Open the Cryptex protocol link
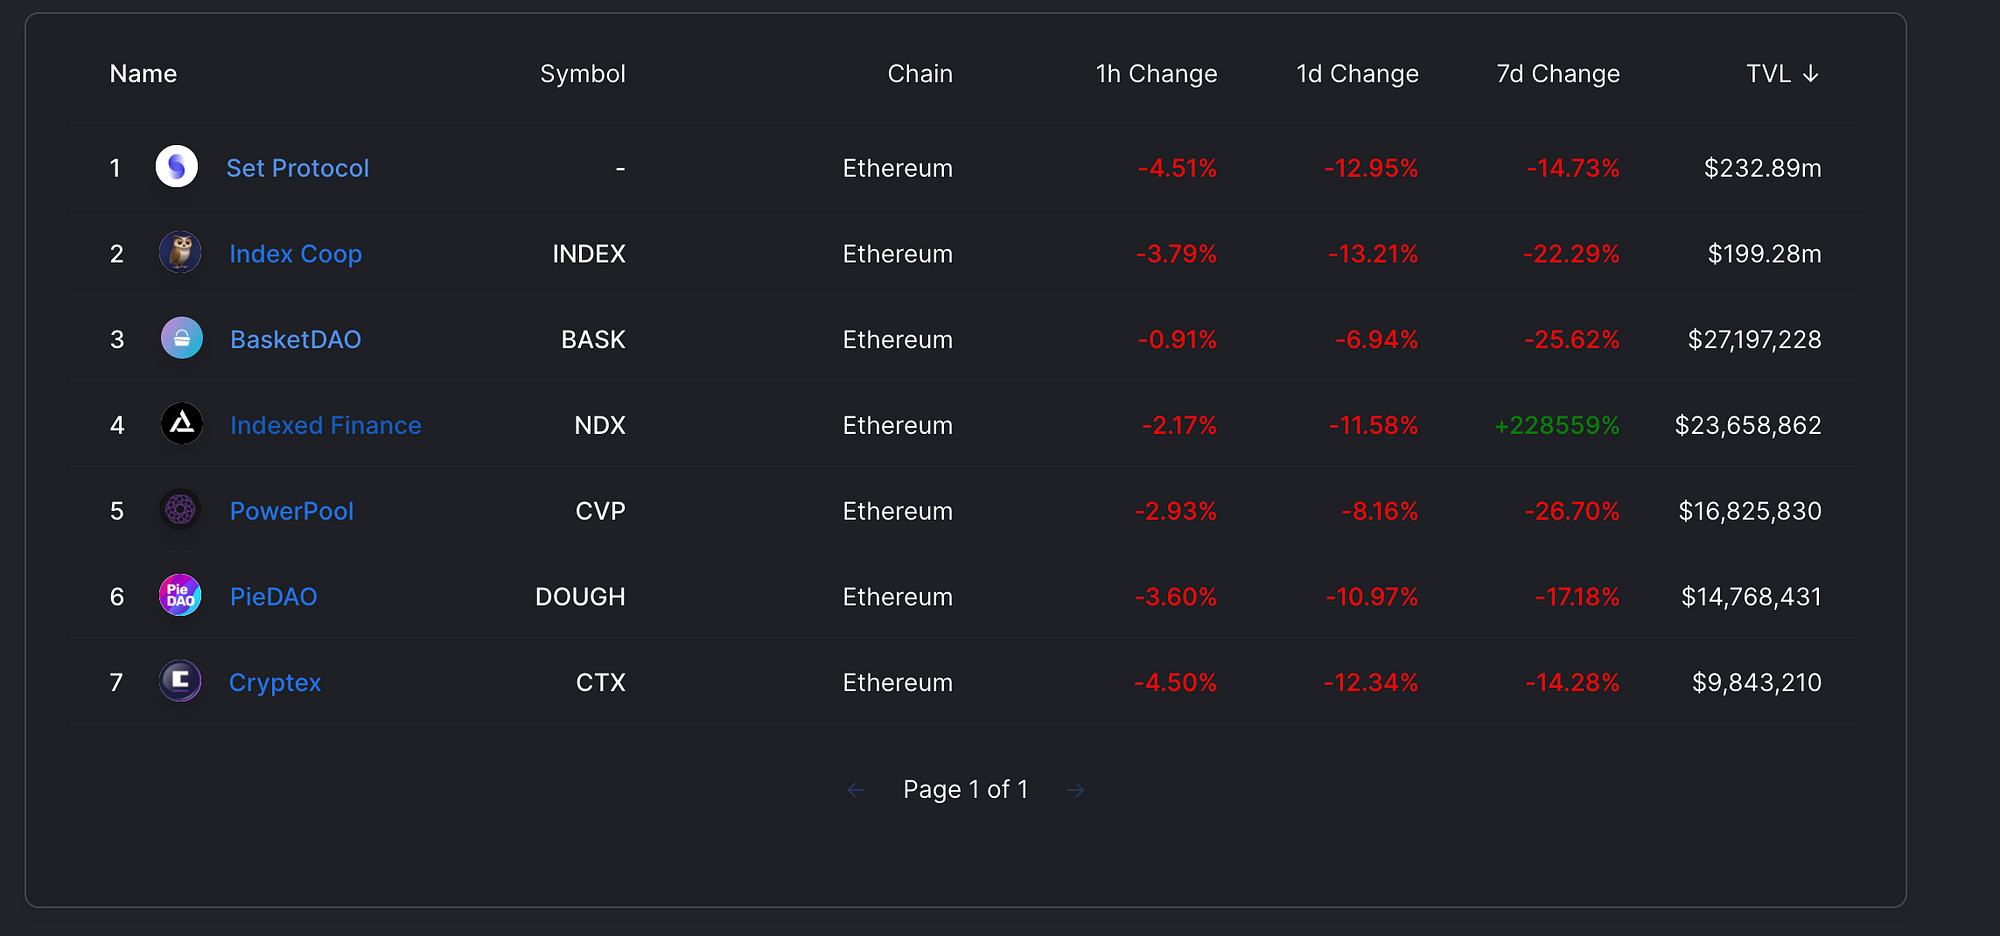2000x936 pixels. pyautogui.click(x=275, y=683)
